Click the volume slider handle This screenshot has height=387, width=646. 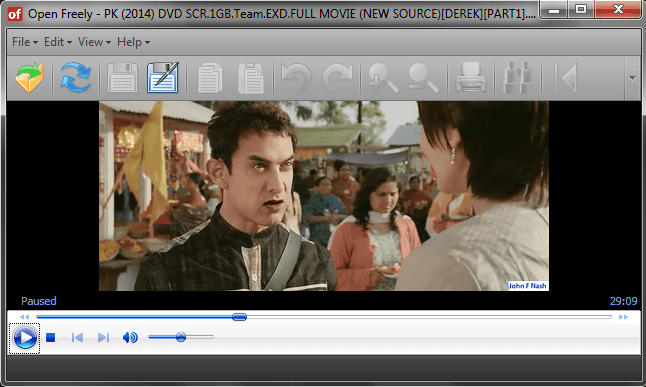click(x=181, y=337)
